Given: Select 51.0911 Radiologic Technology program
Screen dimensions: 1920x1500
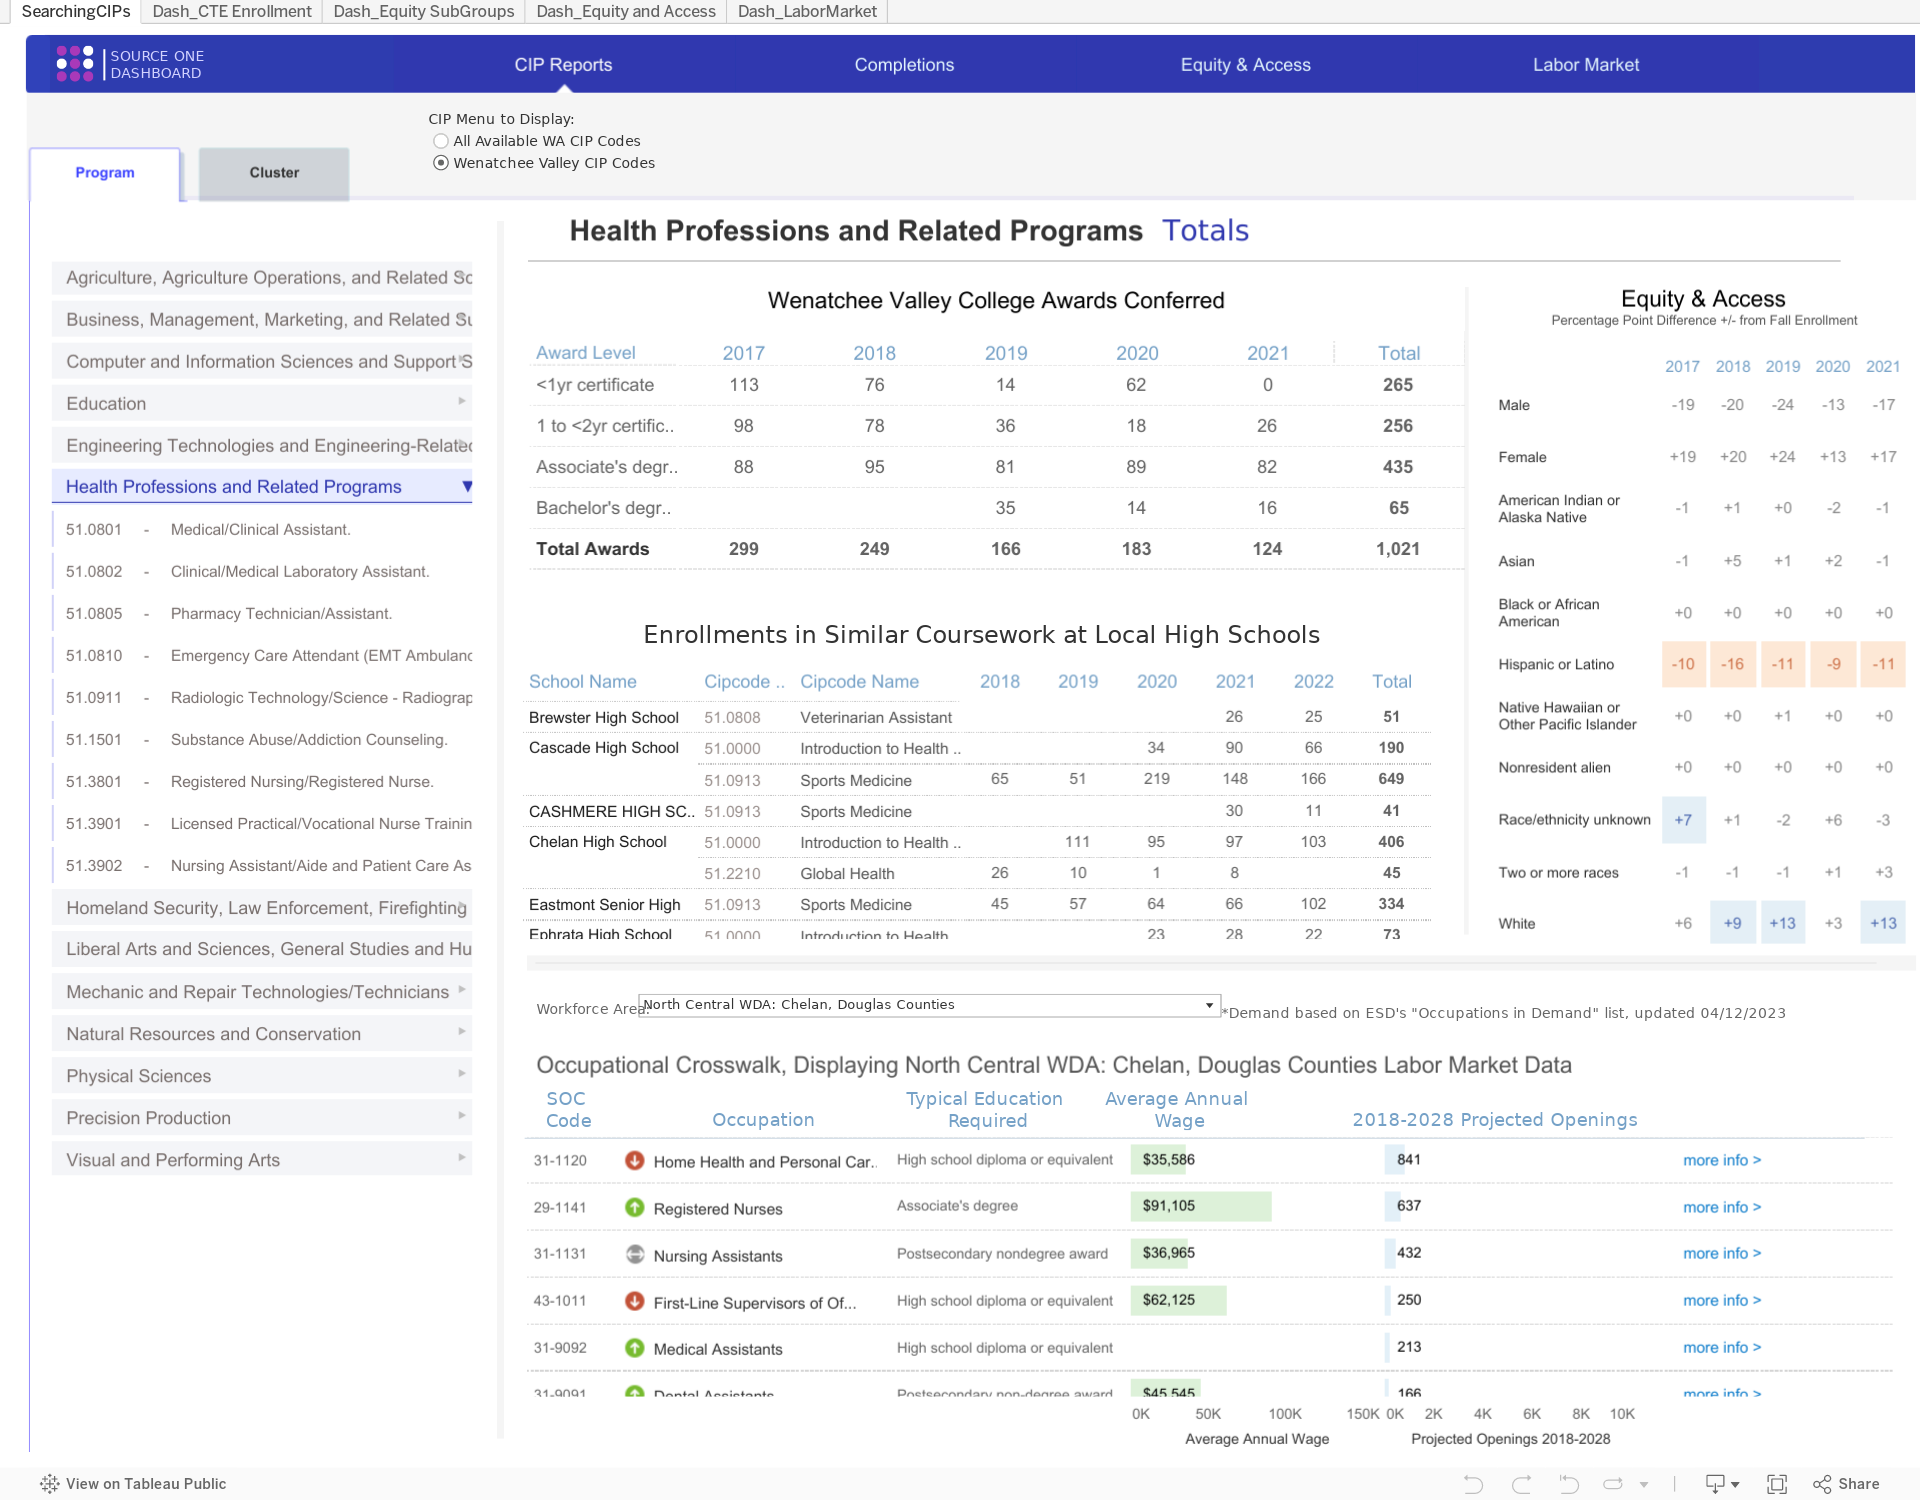Looking at the screenshot, I should pyautogui.click(x=262, y=698).
